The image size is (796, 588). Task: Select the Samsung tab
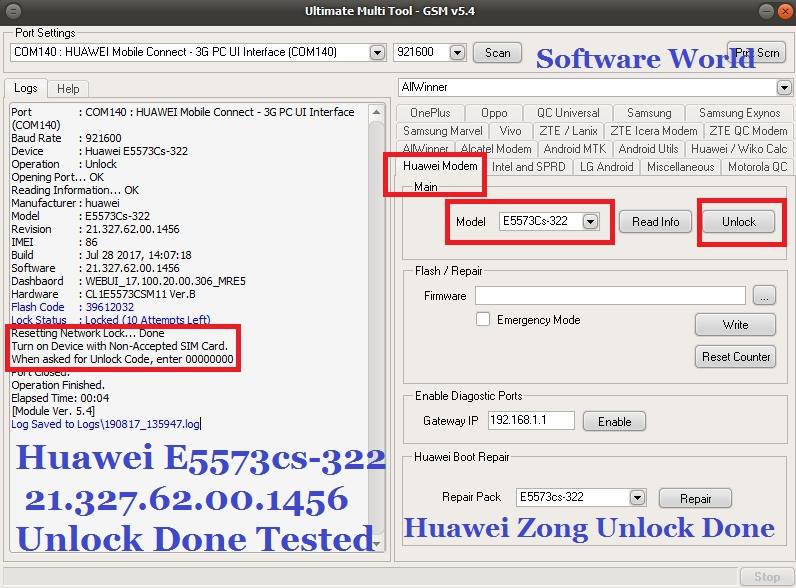tap(649, 113)
